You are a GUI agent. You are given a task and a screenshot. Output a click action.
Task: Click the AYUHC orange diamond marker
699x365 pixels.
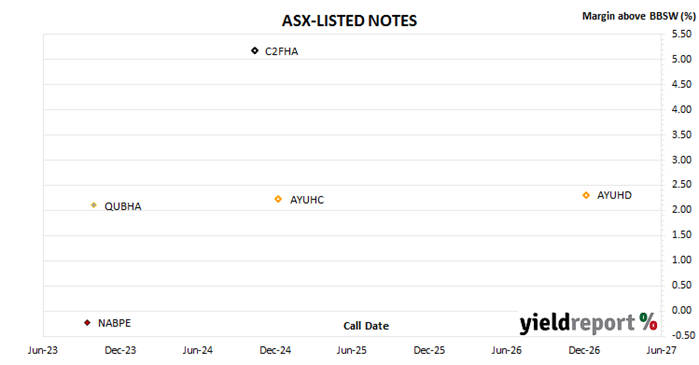coord(278,199)
